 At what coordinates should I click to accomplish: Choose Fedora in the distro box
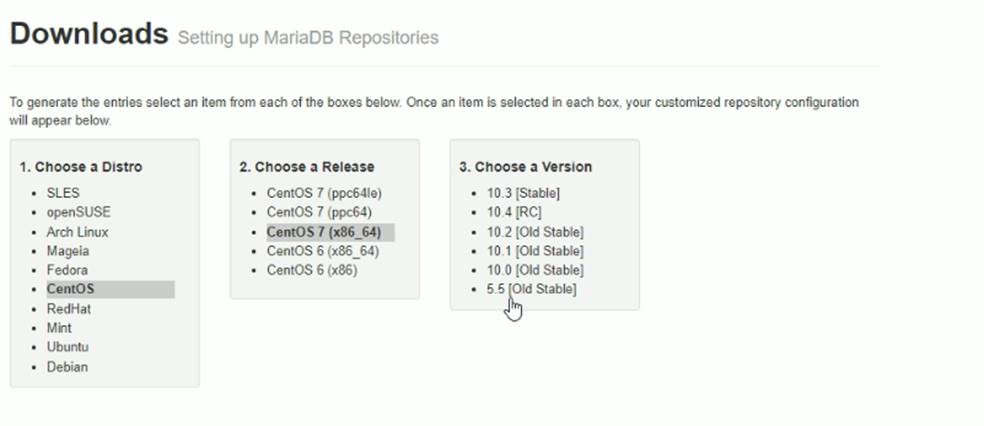point(67,270)
